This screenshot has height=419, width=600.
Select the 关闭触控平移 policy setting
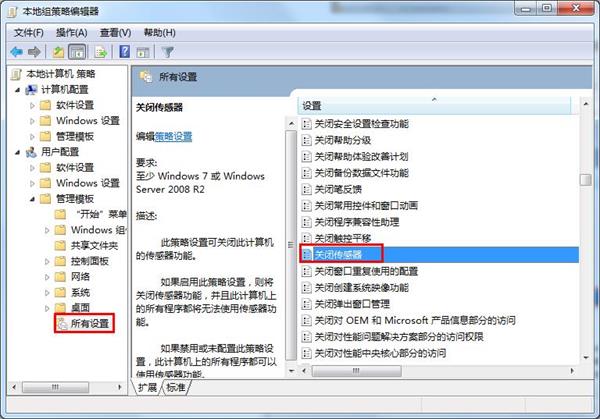click(342, 238)
